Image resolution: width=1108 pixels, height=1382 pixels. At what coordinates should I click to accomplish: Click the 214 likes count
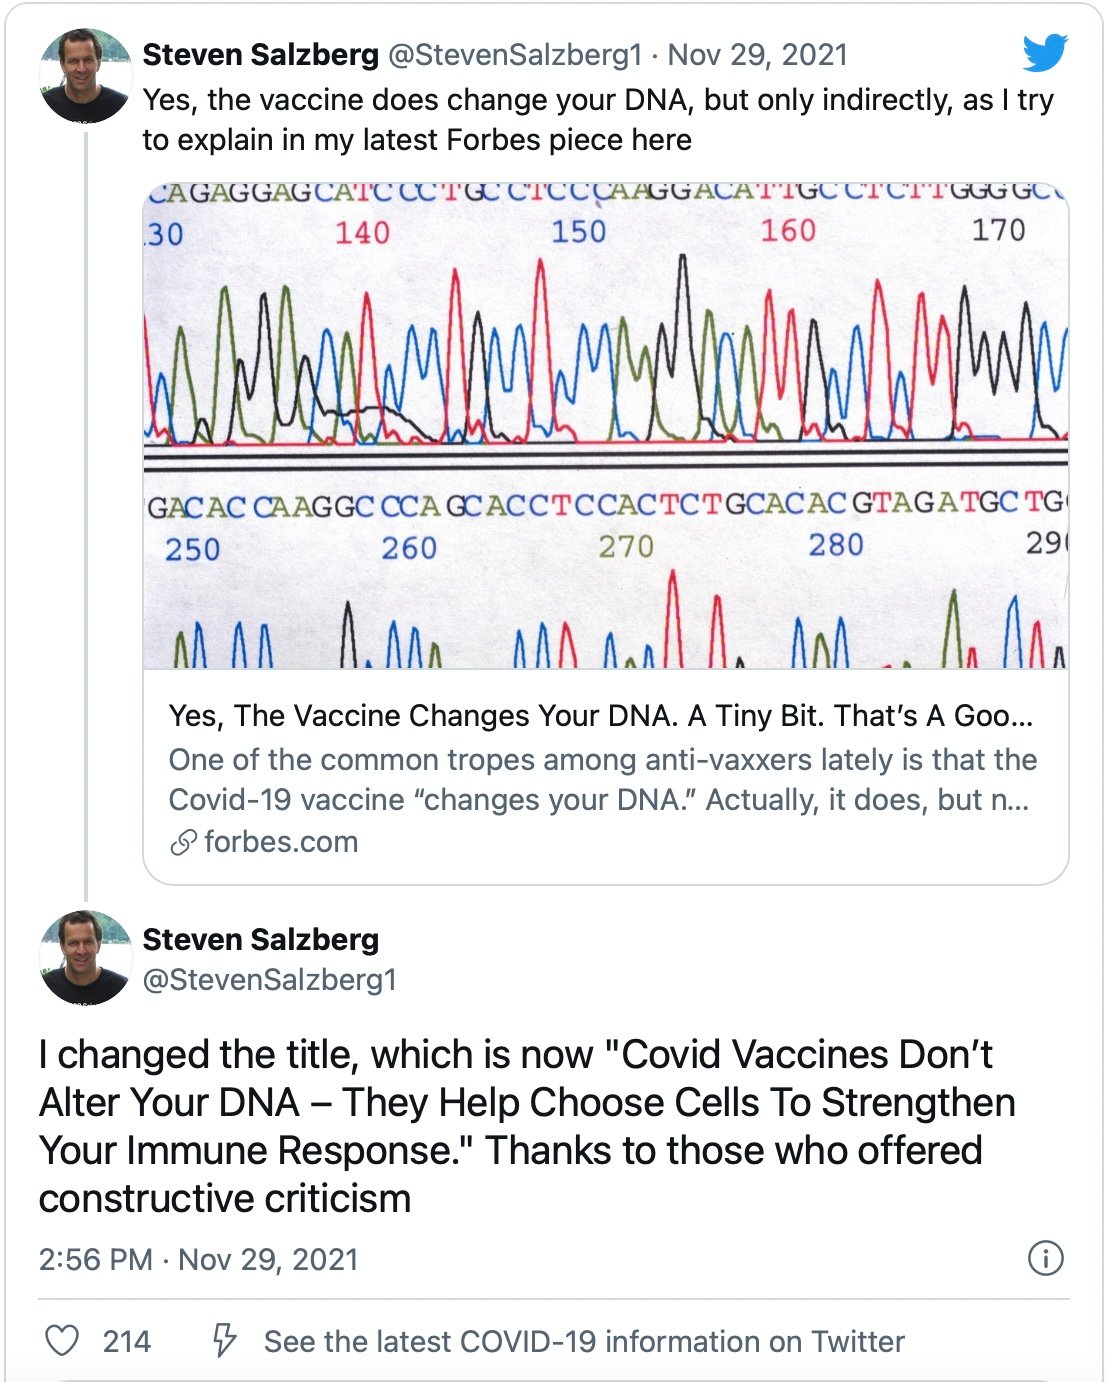(127, 1341)
